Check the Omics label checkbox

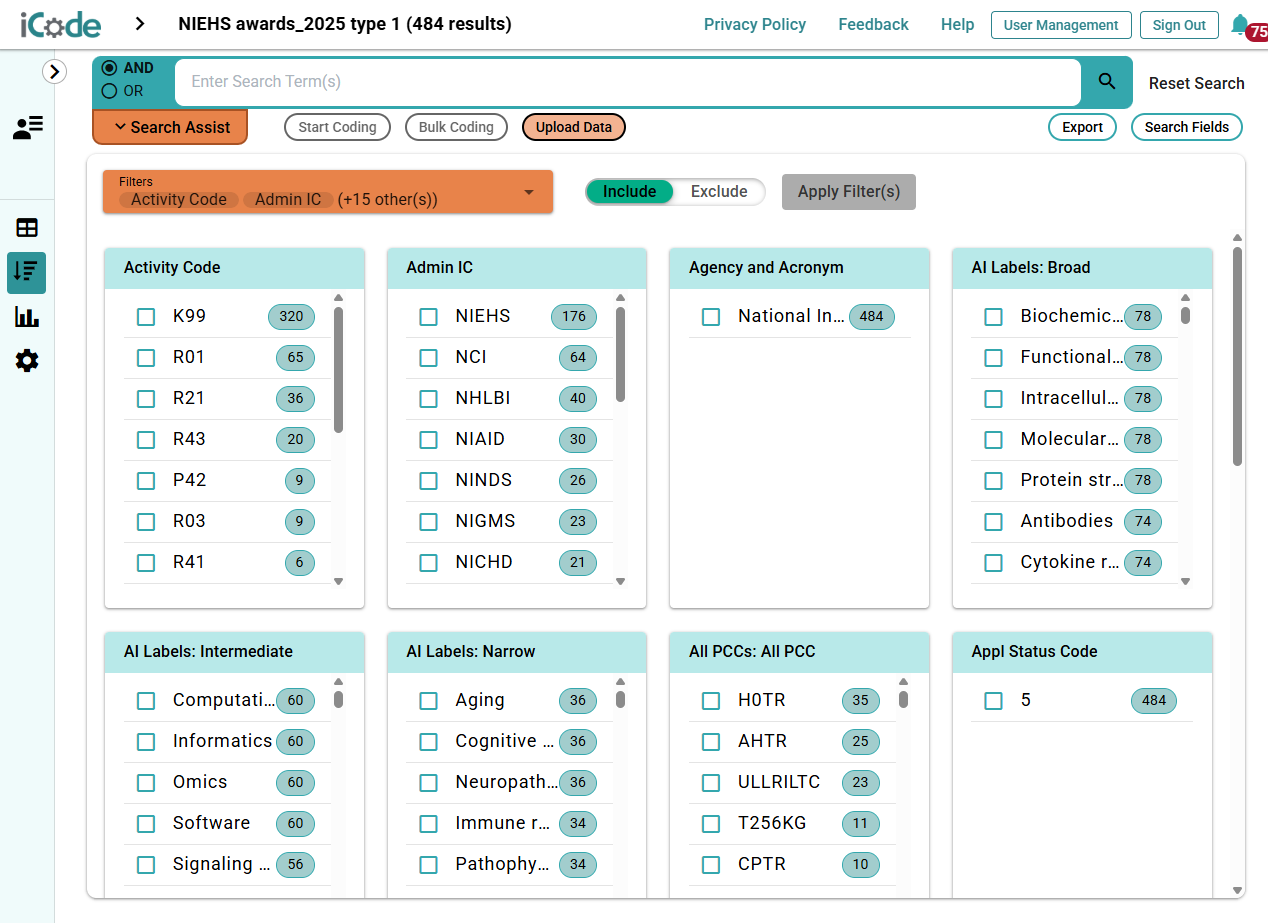point(146,783)
